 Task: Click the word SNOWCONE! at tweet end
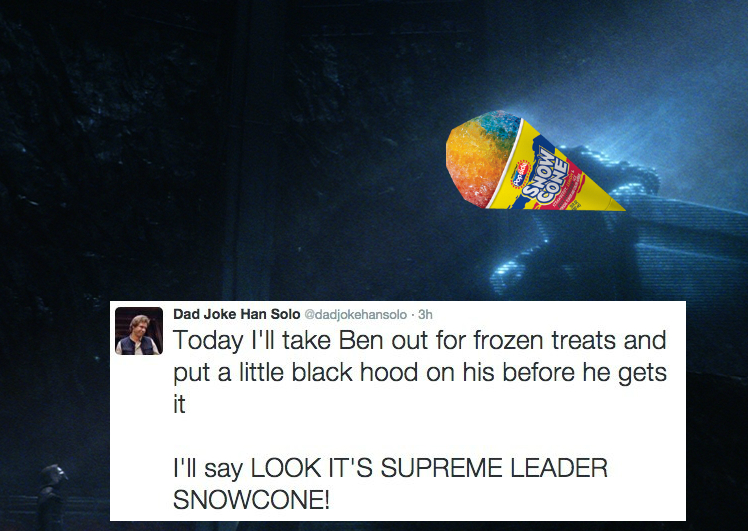click(251, 500)
